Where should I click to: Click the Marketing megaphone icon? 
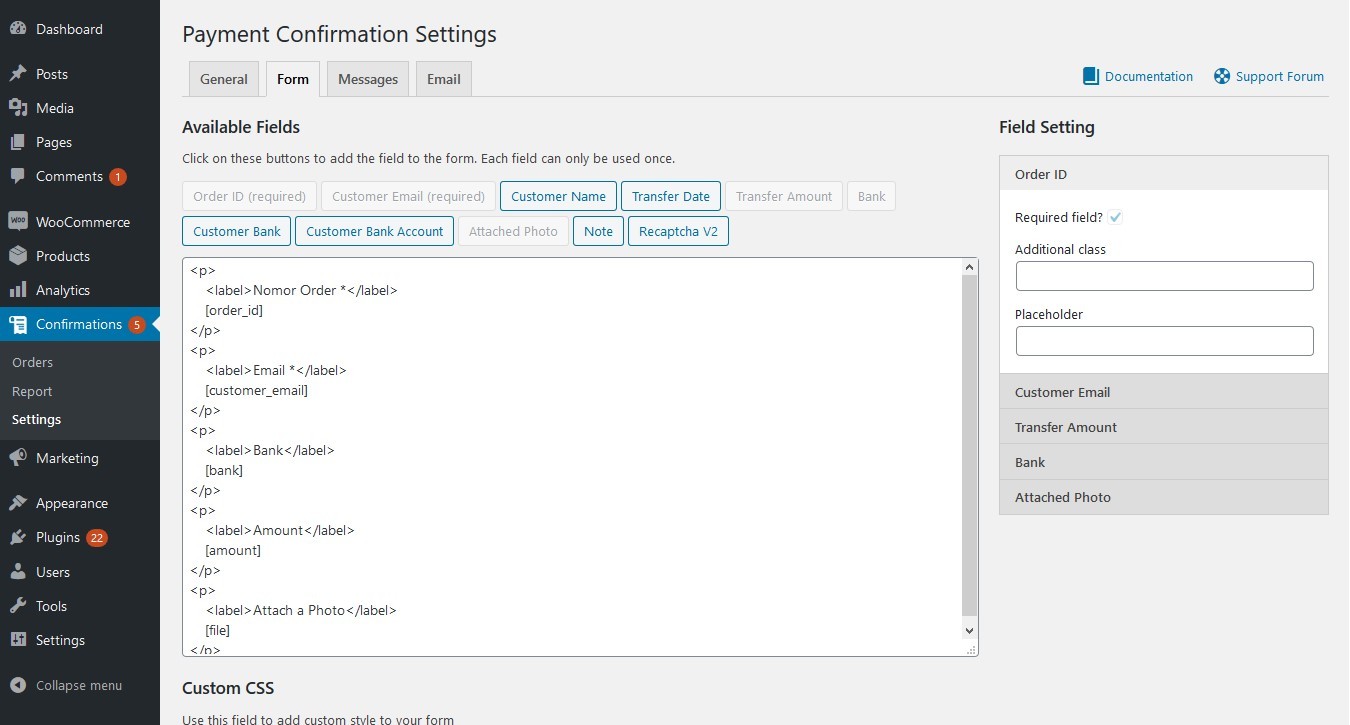click(18, 458)
